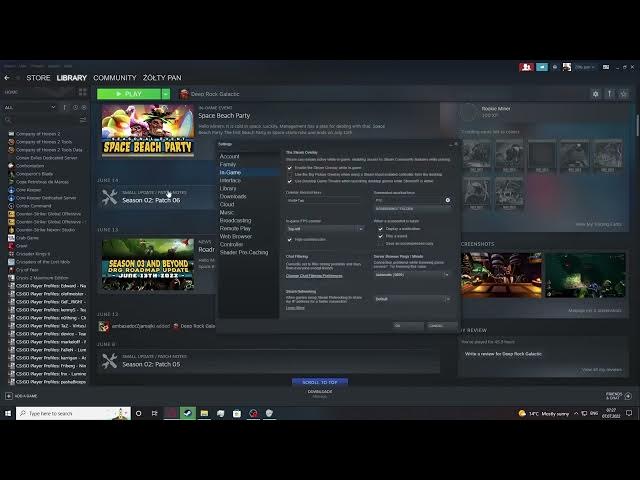This screenshot has height=480, width=640.
Task: Open Change Chat Filtering Preferences link
Action: (314, 276)
